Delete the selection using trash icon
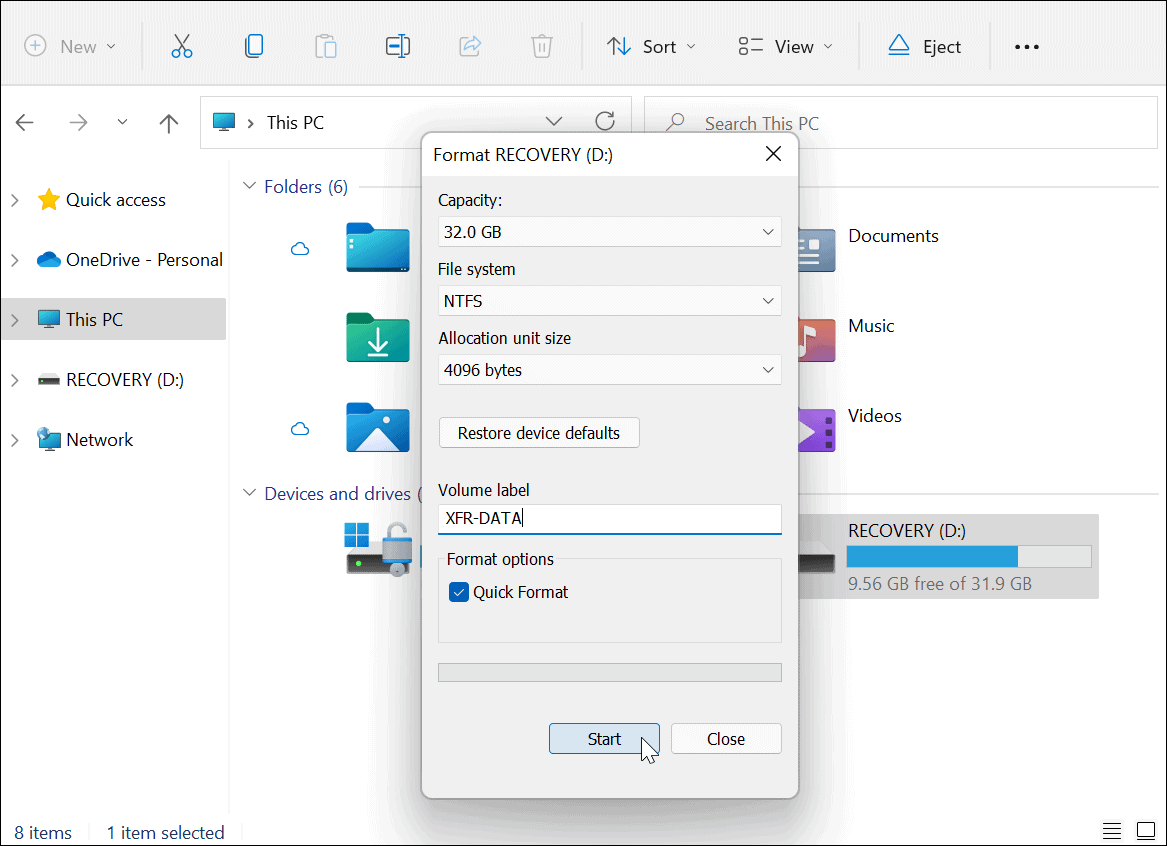The height and width of the screenshot is (846, 1167). pos(541,46)
